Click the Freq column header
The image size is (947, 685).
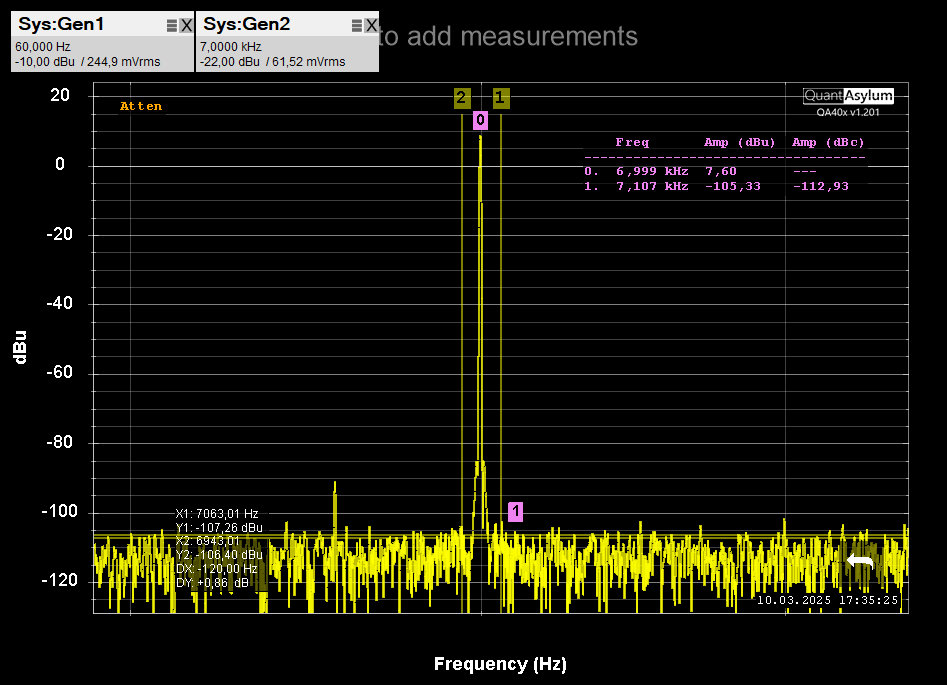[632, 143]
